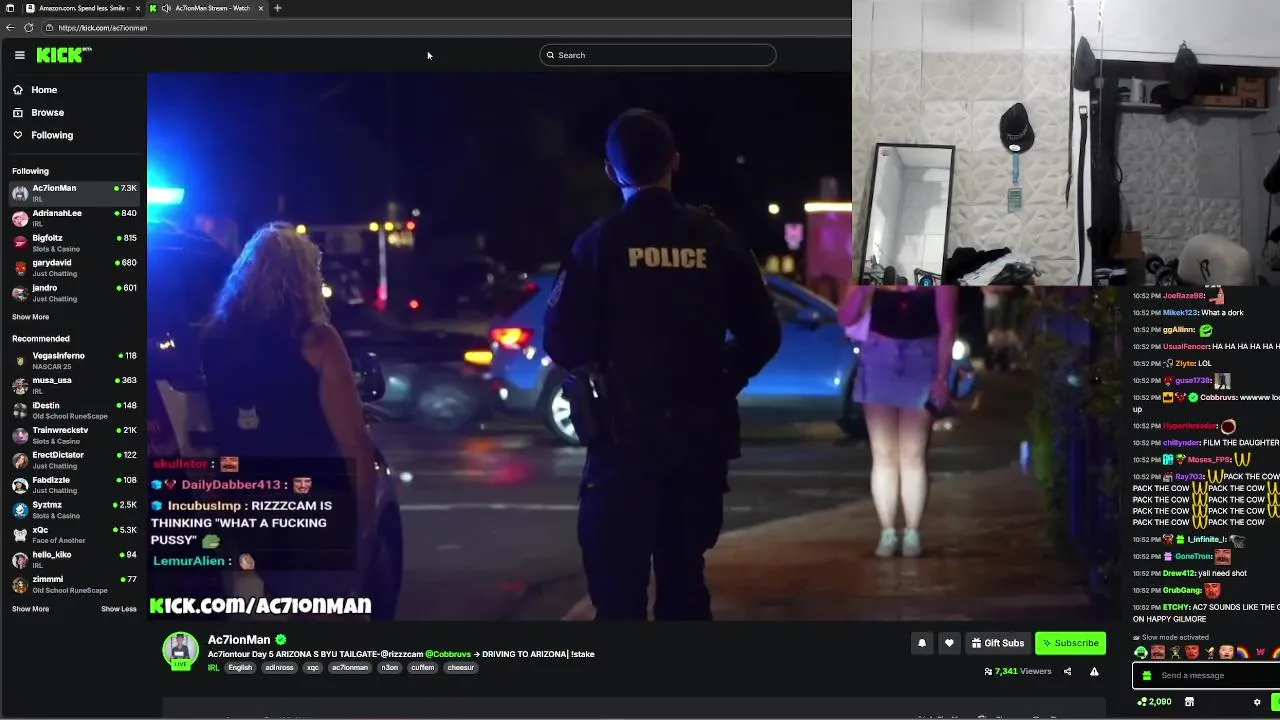Open AdrianahLee channel in sidebar
This screenshot has width=1280, height=720.
(74, 217)
